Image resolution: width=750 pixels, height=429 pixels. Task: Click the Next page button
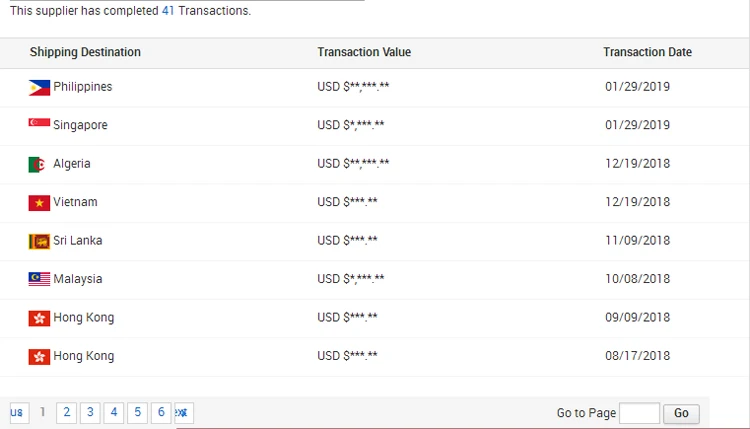[x=183, y=412]
